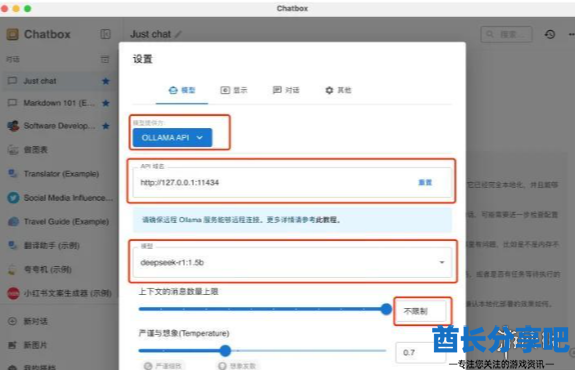Click the Temperature slider handle
This screenshot has width=575, height=370.
[225, 351]
